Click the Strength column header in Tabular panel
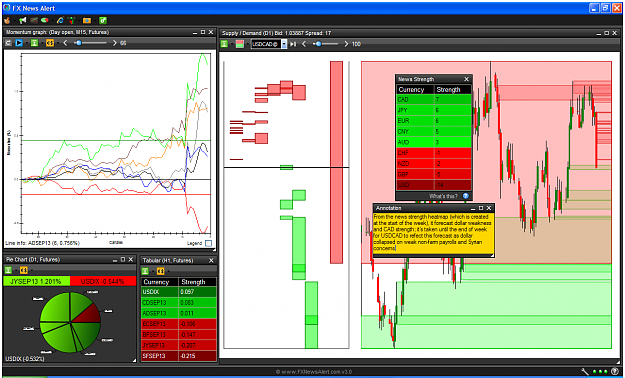This screenshot has height=378, width=625. (x=197, y=282)
